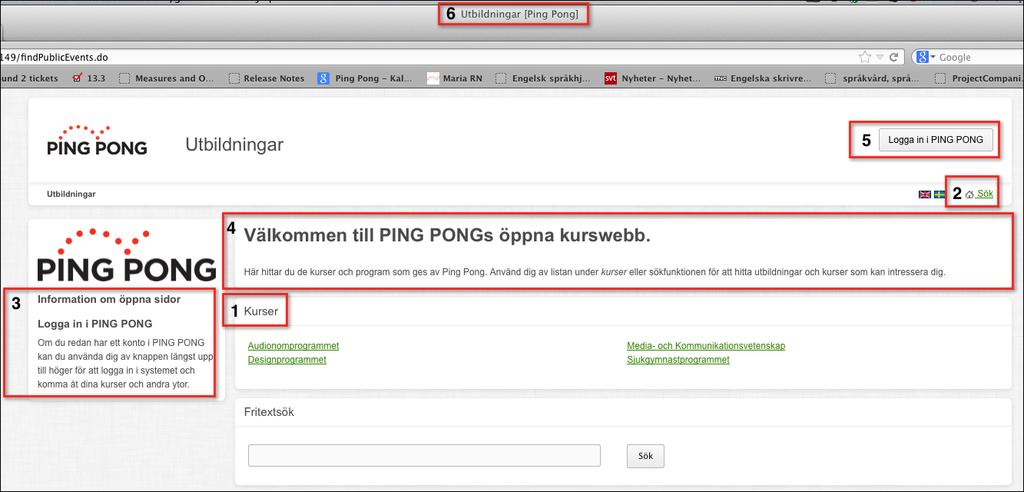Switch language with the Swedish flag icon
The image size is (1024, 492).
coord(940,194)
